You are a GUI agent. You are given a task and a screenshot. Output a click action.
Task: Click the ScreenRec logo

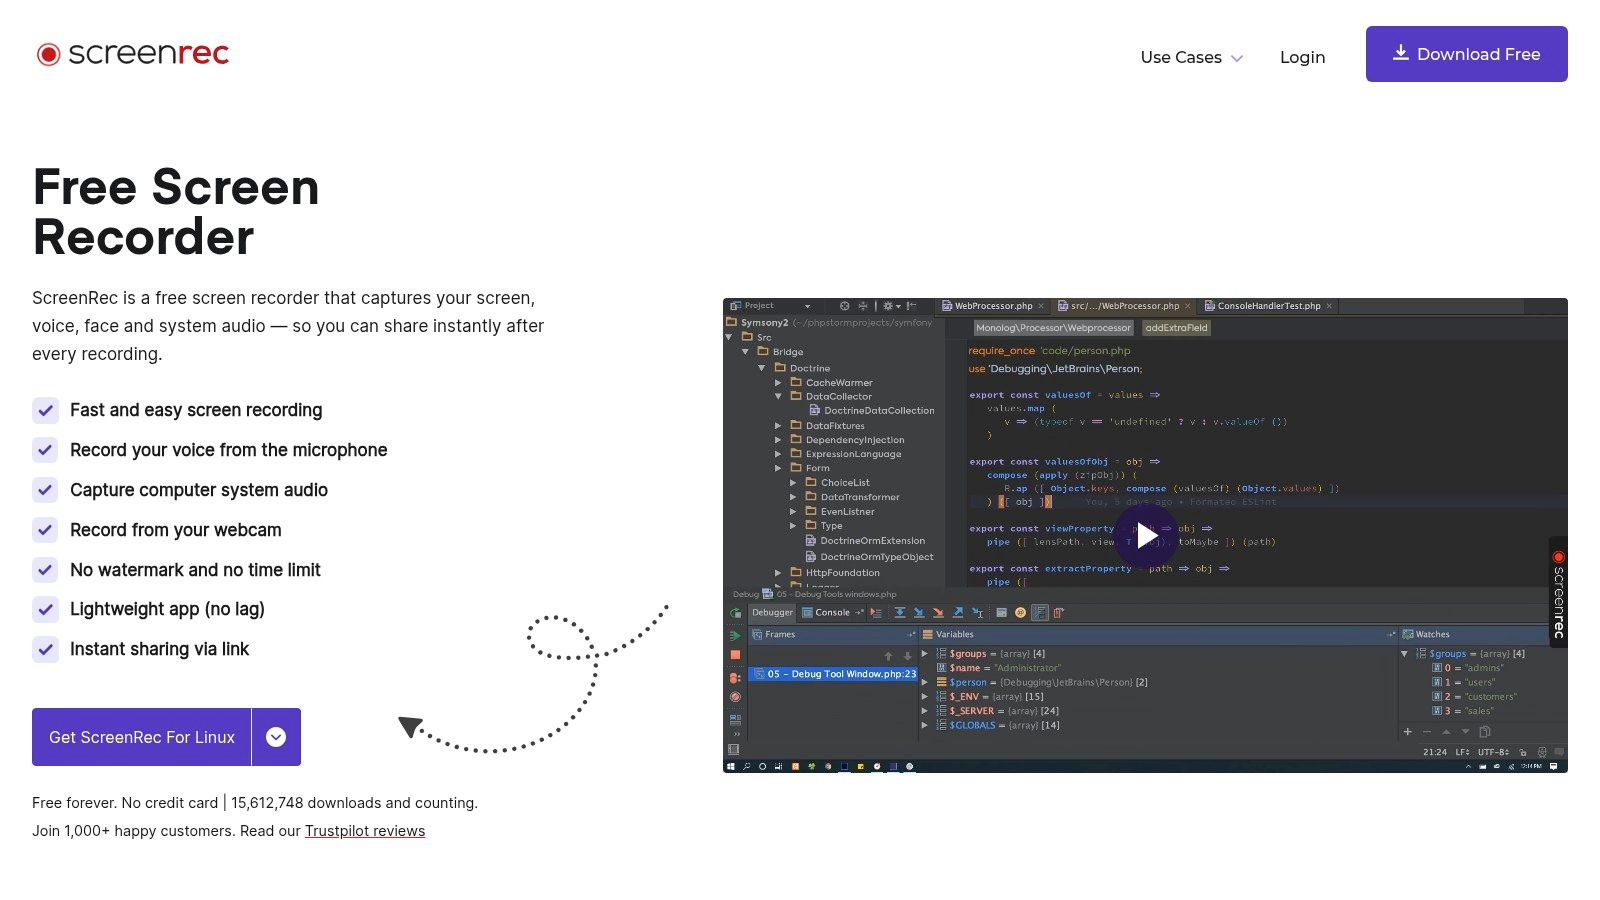(133, 54)
